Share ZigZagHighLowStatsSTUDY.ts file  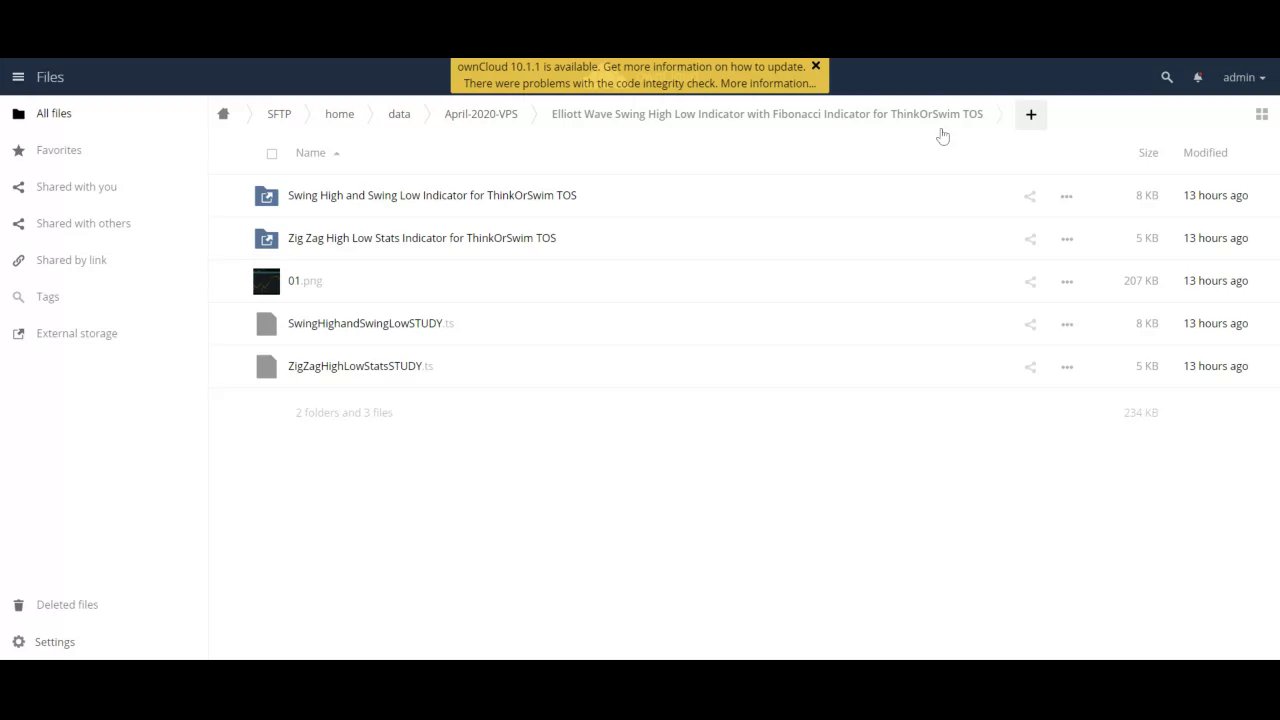pos(1030,367)
